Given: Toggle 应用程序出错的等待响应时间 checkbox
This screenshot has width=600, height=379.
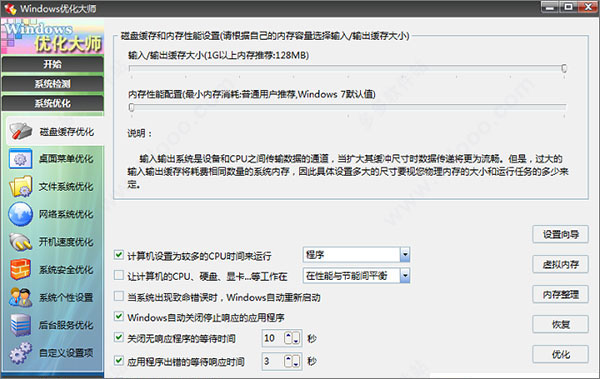Looking at the screenshot, I should pos(119,361).
